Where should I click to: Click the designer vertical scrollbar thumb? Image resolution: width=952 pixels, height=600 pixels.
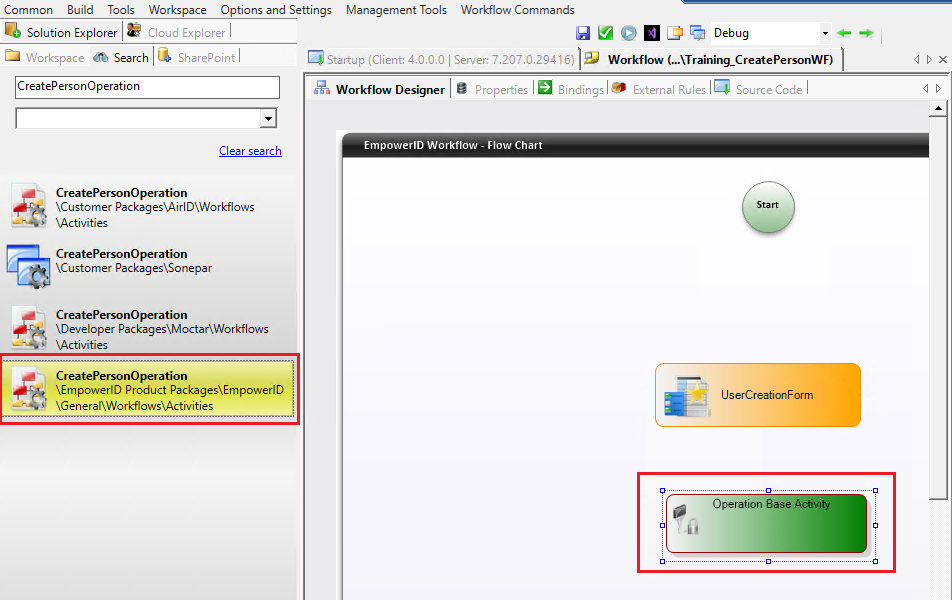(x=938, y=308)
